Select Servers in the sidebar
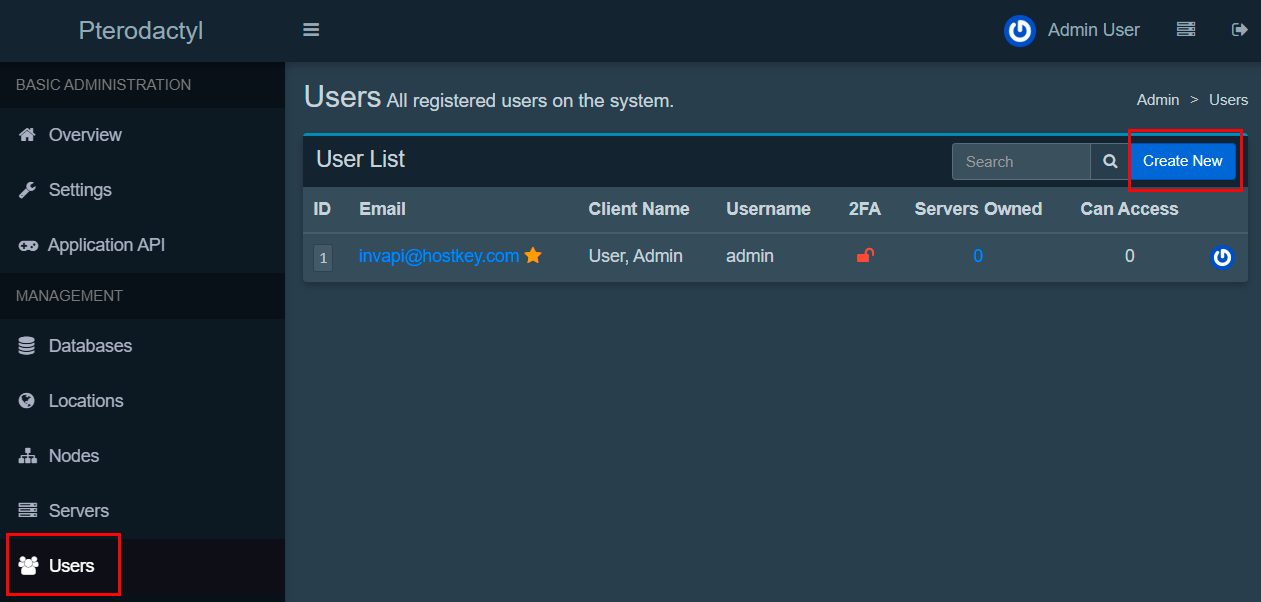This screenshot has width=1261, height=602. click(78, 511)
